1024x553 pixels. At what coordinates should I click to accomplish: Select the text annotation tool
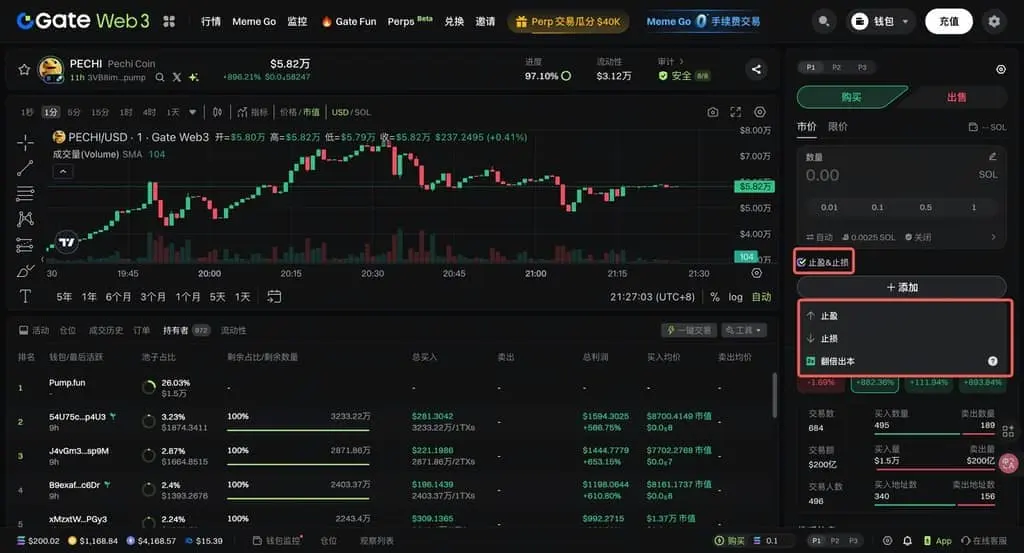point(25,296)
